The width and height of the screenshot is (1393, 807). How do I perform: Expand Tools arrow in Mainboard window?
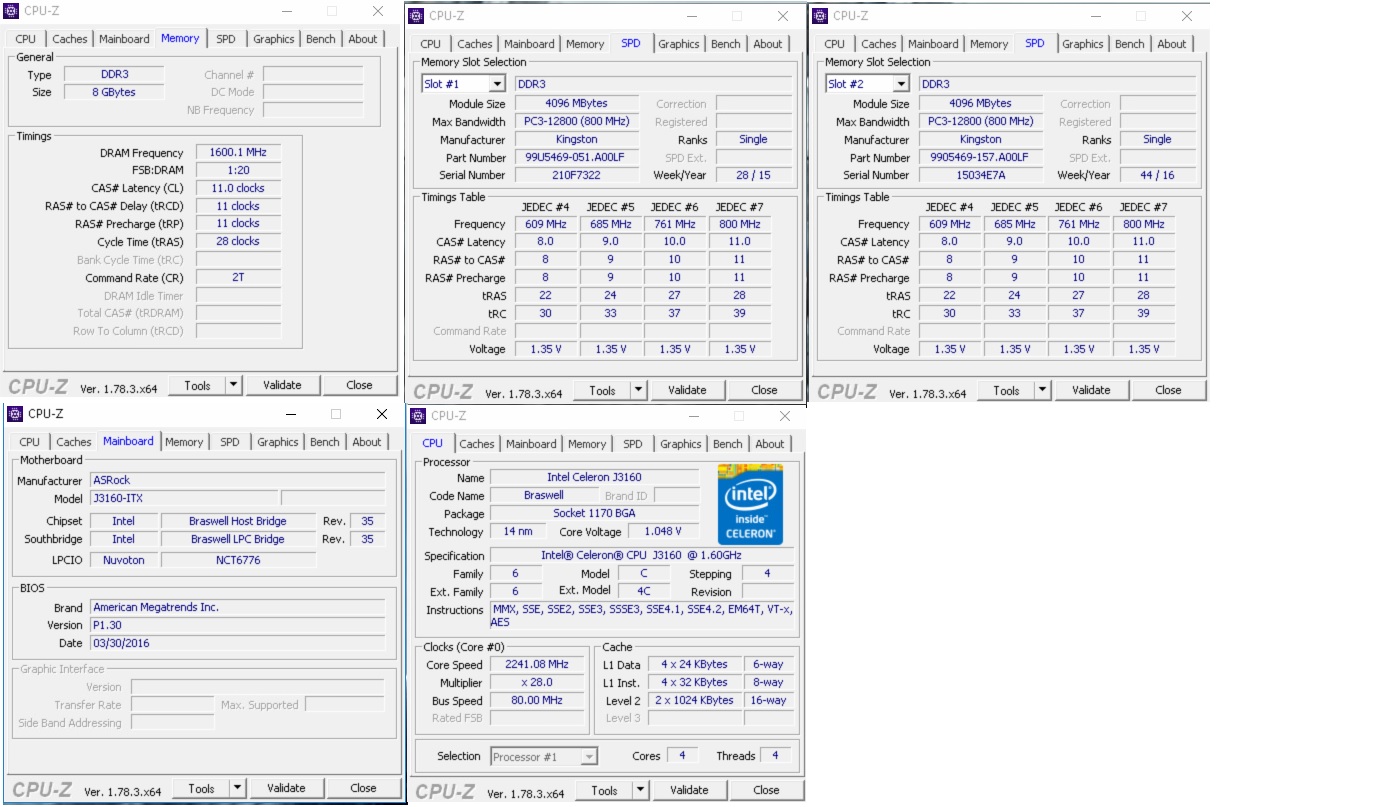tap(237, 788)
